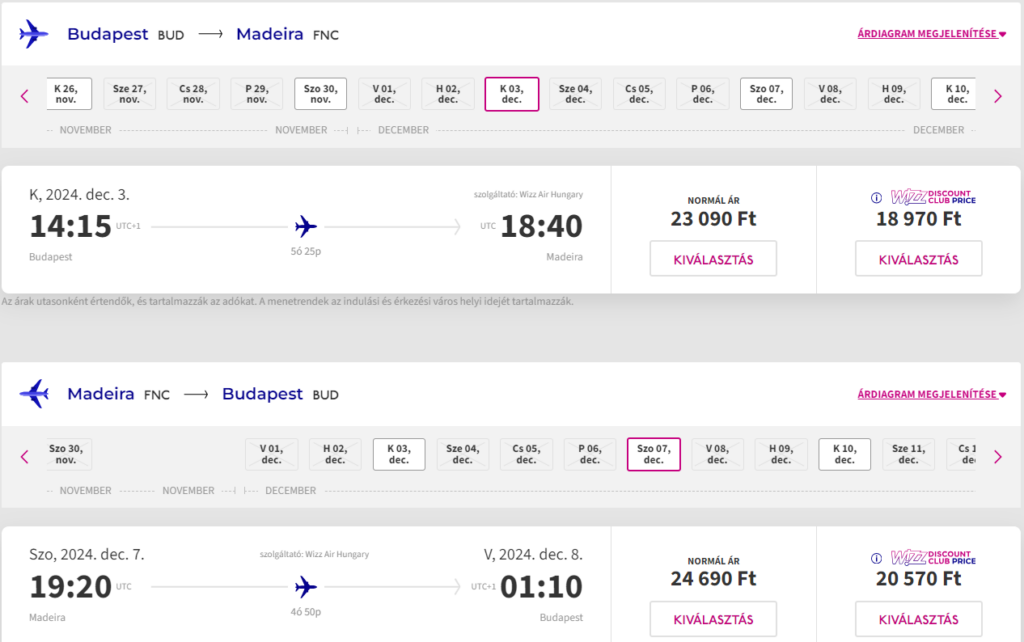The image size is (1024, 642).
Task: Go to next outbound dates arrow
Action: click(x=997, y=96)
